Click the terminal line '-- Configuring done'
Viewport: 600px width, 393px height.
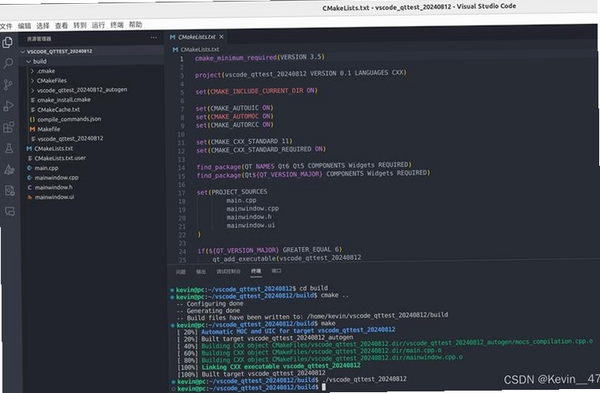point(210,304)
